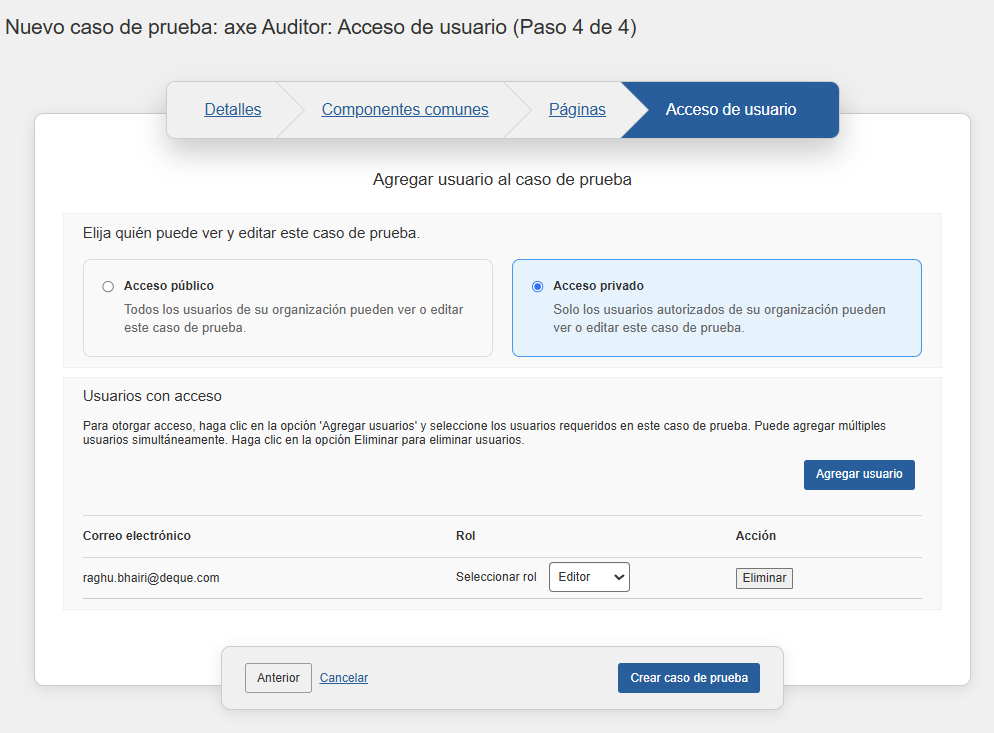Screen dimensions: 994x733
Task: Click the raghu.bhairi@deque.com email entry
Action: pyautogui.click(x=151, y=578)
